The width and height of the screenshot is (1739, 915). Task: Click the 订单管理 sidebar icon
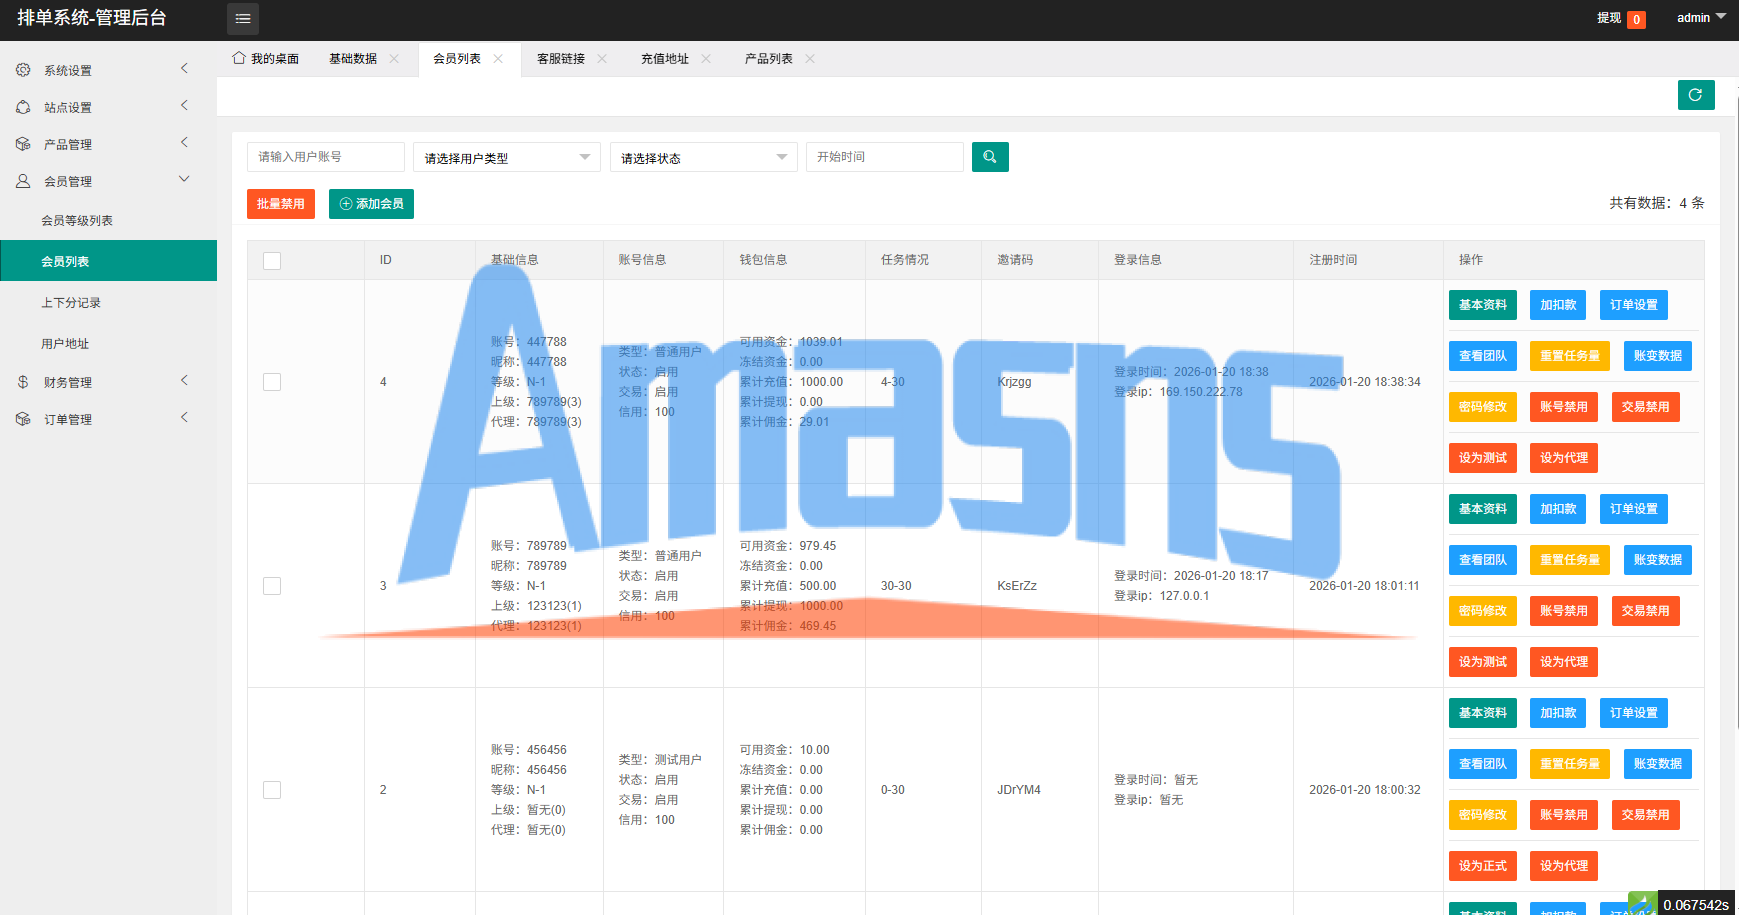(x=23, y=419)
